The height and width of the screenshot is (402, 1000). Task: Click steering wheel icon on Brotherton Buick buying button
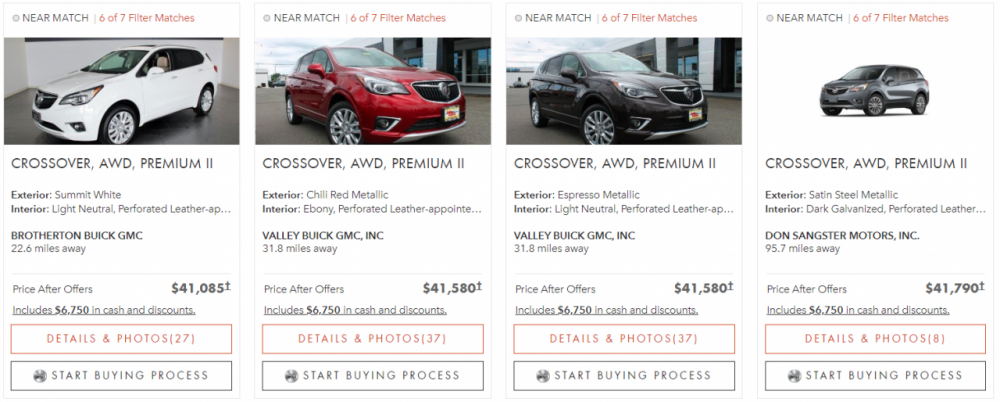39,376
